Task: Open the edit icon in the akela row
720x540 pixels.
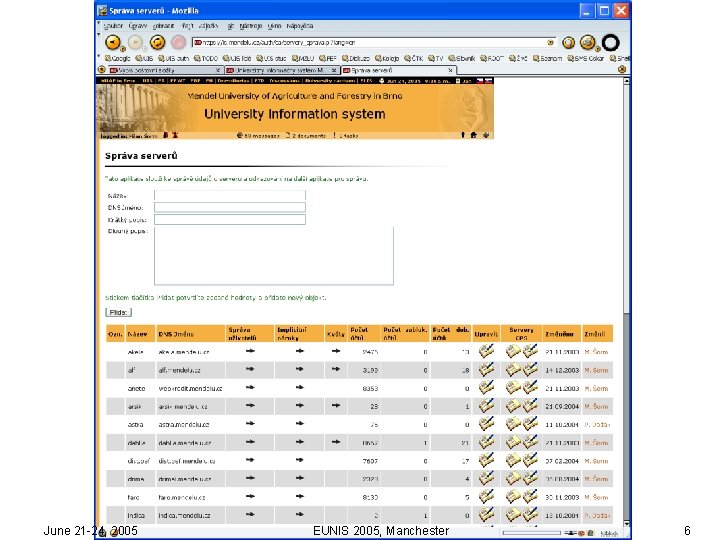Action: [486, 351]
